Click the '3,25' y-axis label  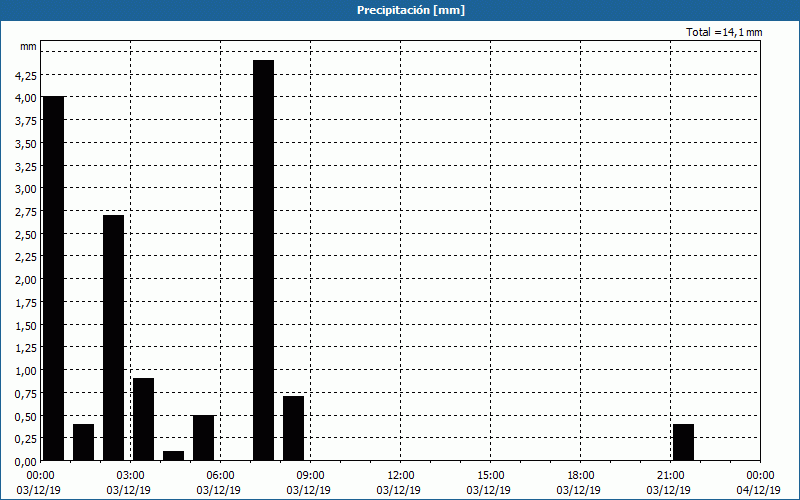coord(26,166)
